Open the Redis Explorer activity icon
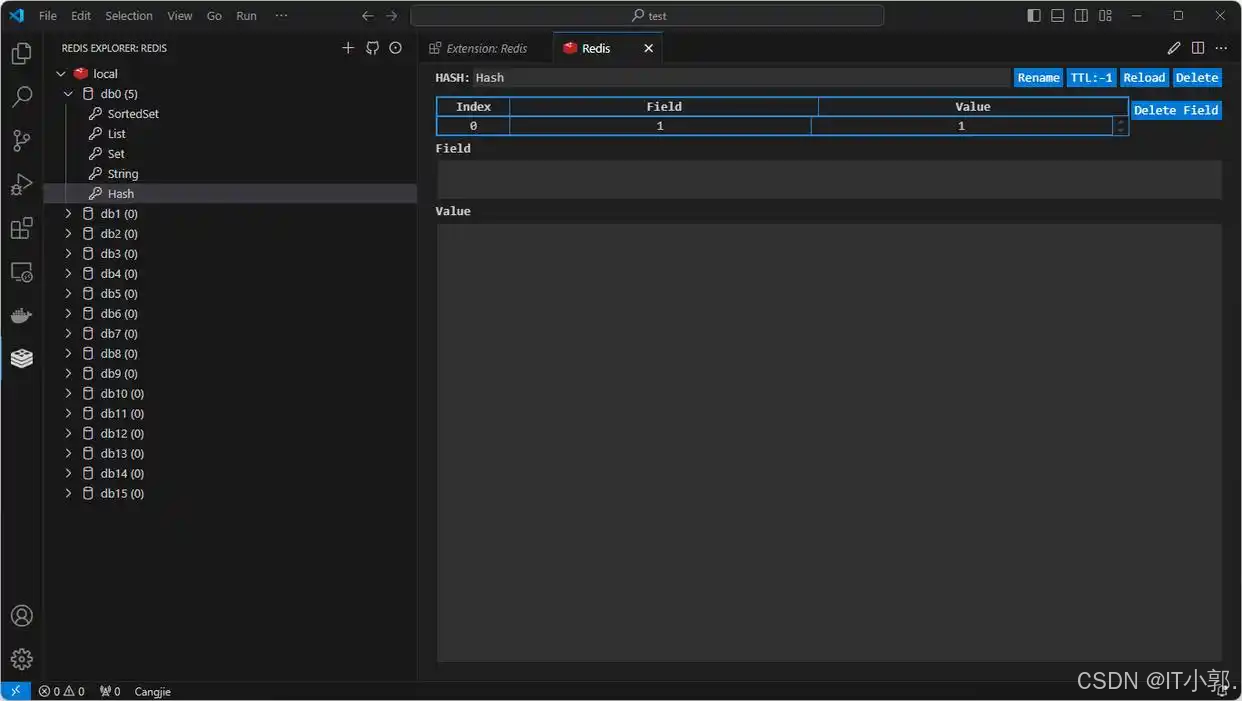 click(21, 359)
